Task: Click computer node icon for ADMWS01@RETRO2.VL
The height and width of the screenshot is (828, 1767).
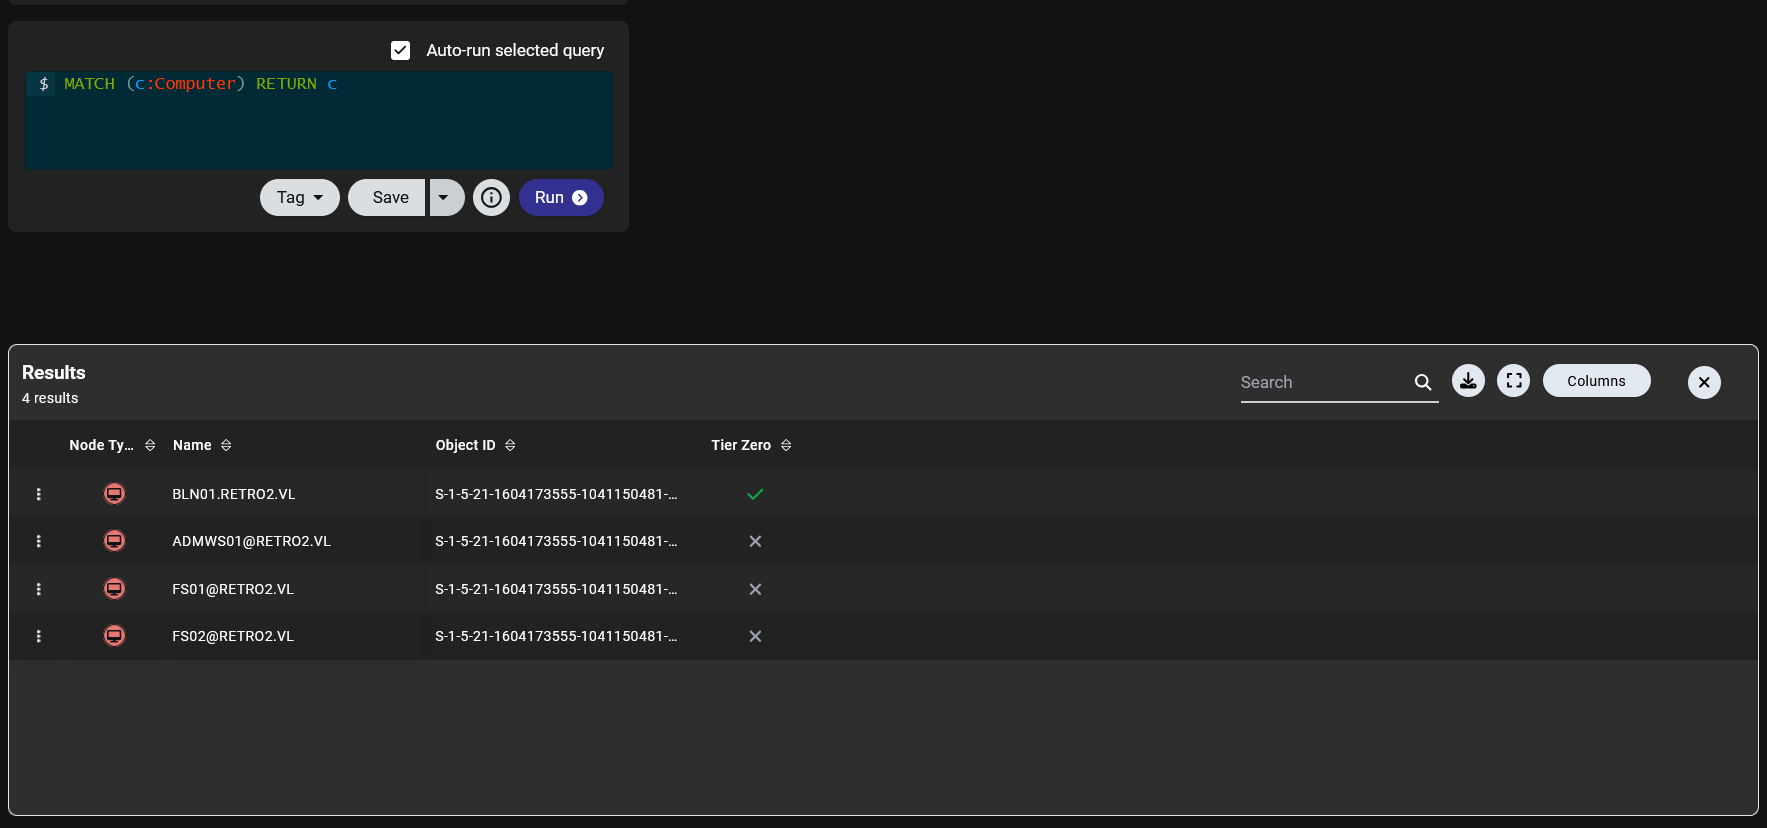Action: pyautogui.click(x=115, y=541)
